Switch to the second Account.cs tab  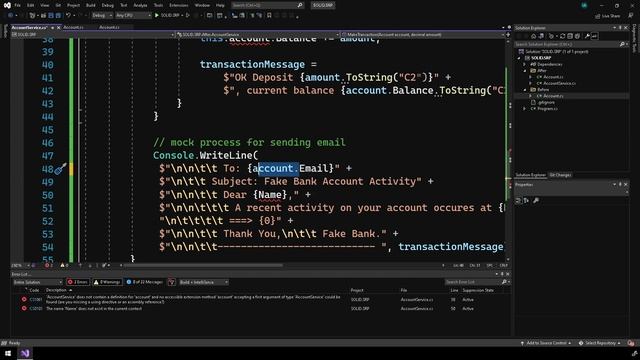pyautogui.click(x=73, y=27)
